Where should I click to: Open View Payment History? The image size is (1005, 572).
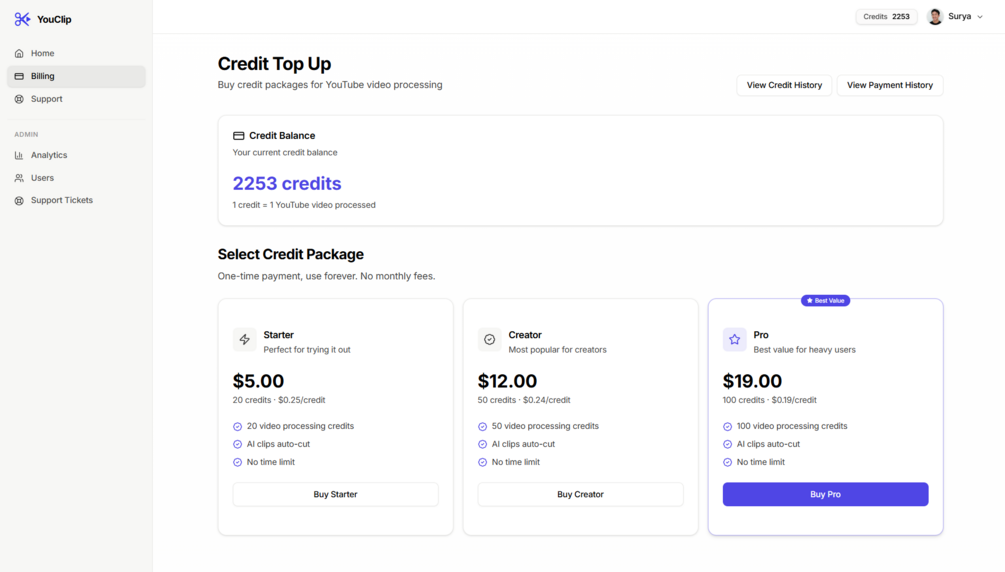click(x=889, y=85)
